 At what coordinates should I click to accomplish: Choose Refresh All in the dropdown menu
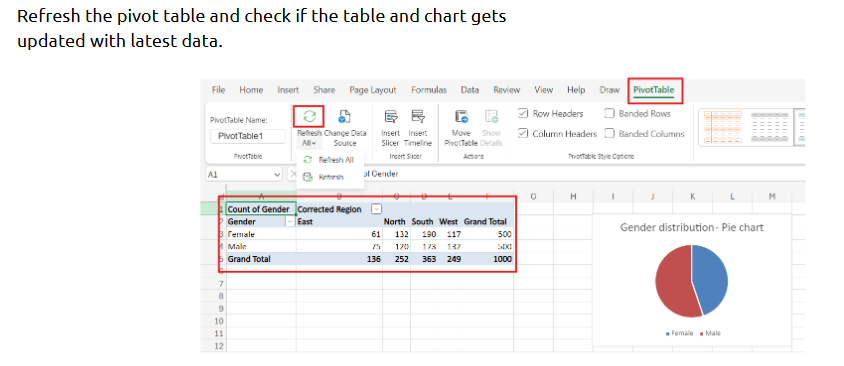pos(329,160)
